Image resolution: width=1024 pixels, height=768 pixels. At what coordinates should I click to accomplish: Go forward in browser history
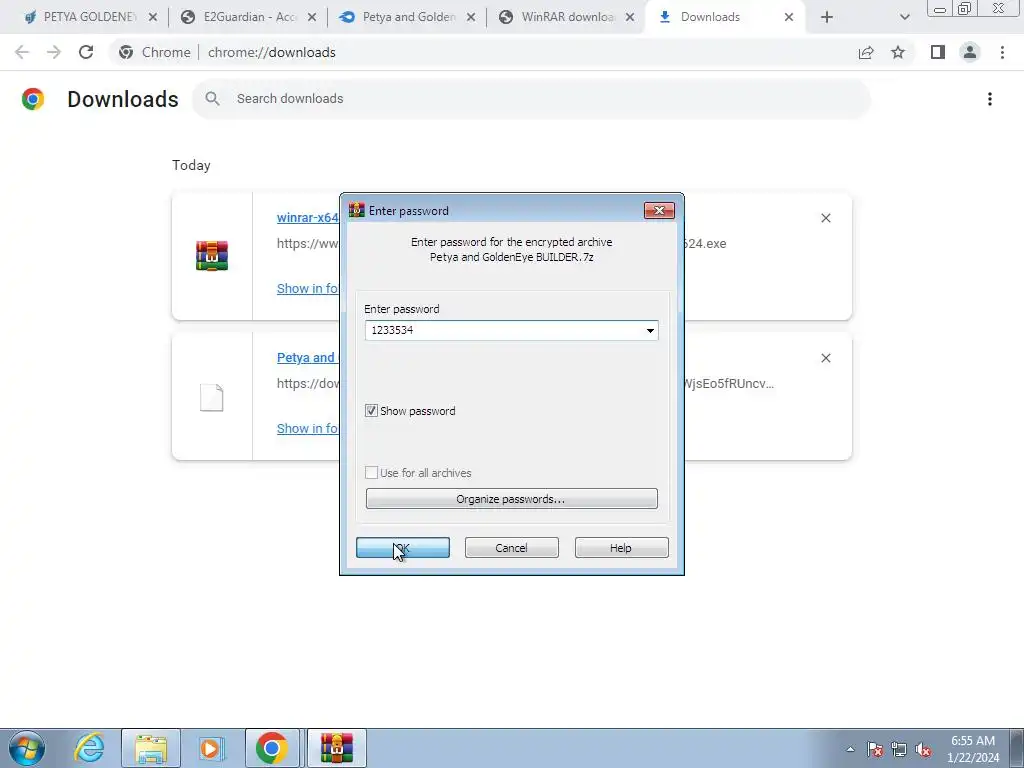click(54, 52)
